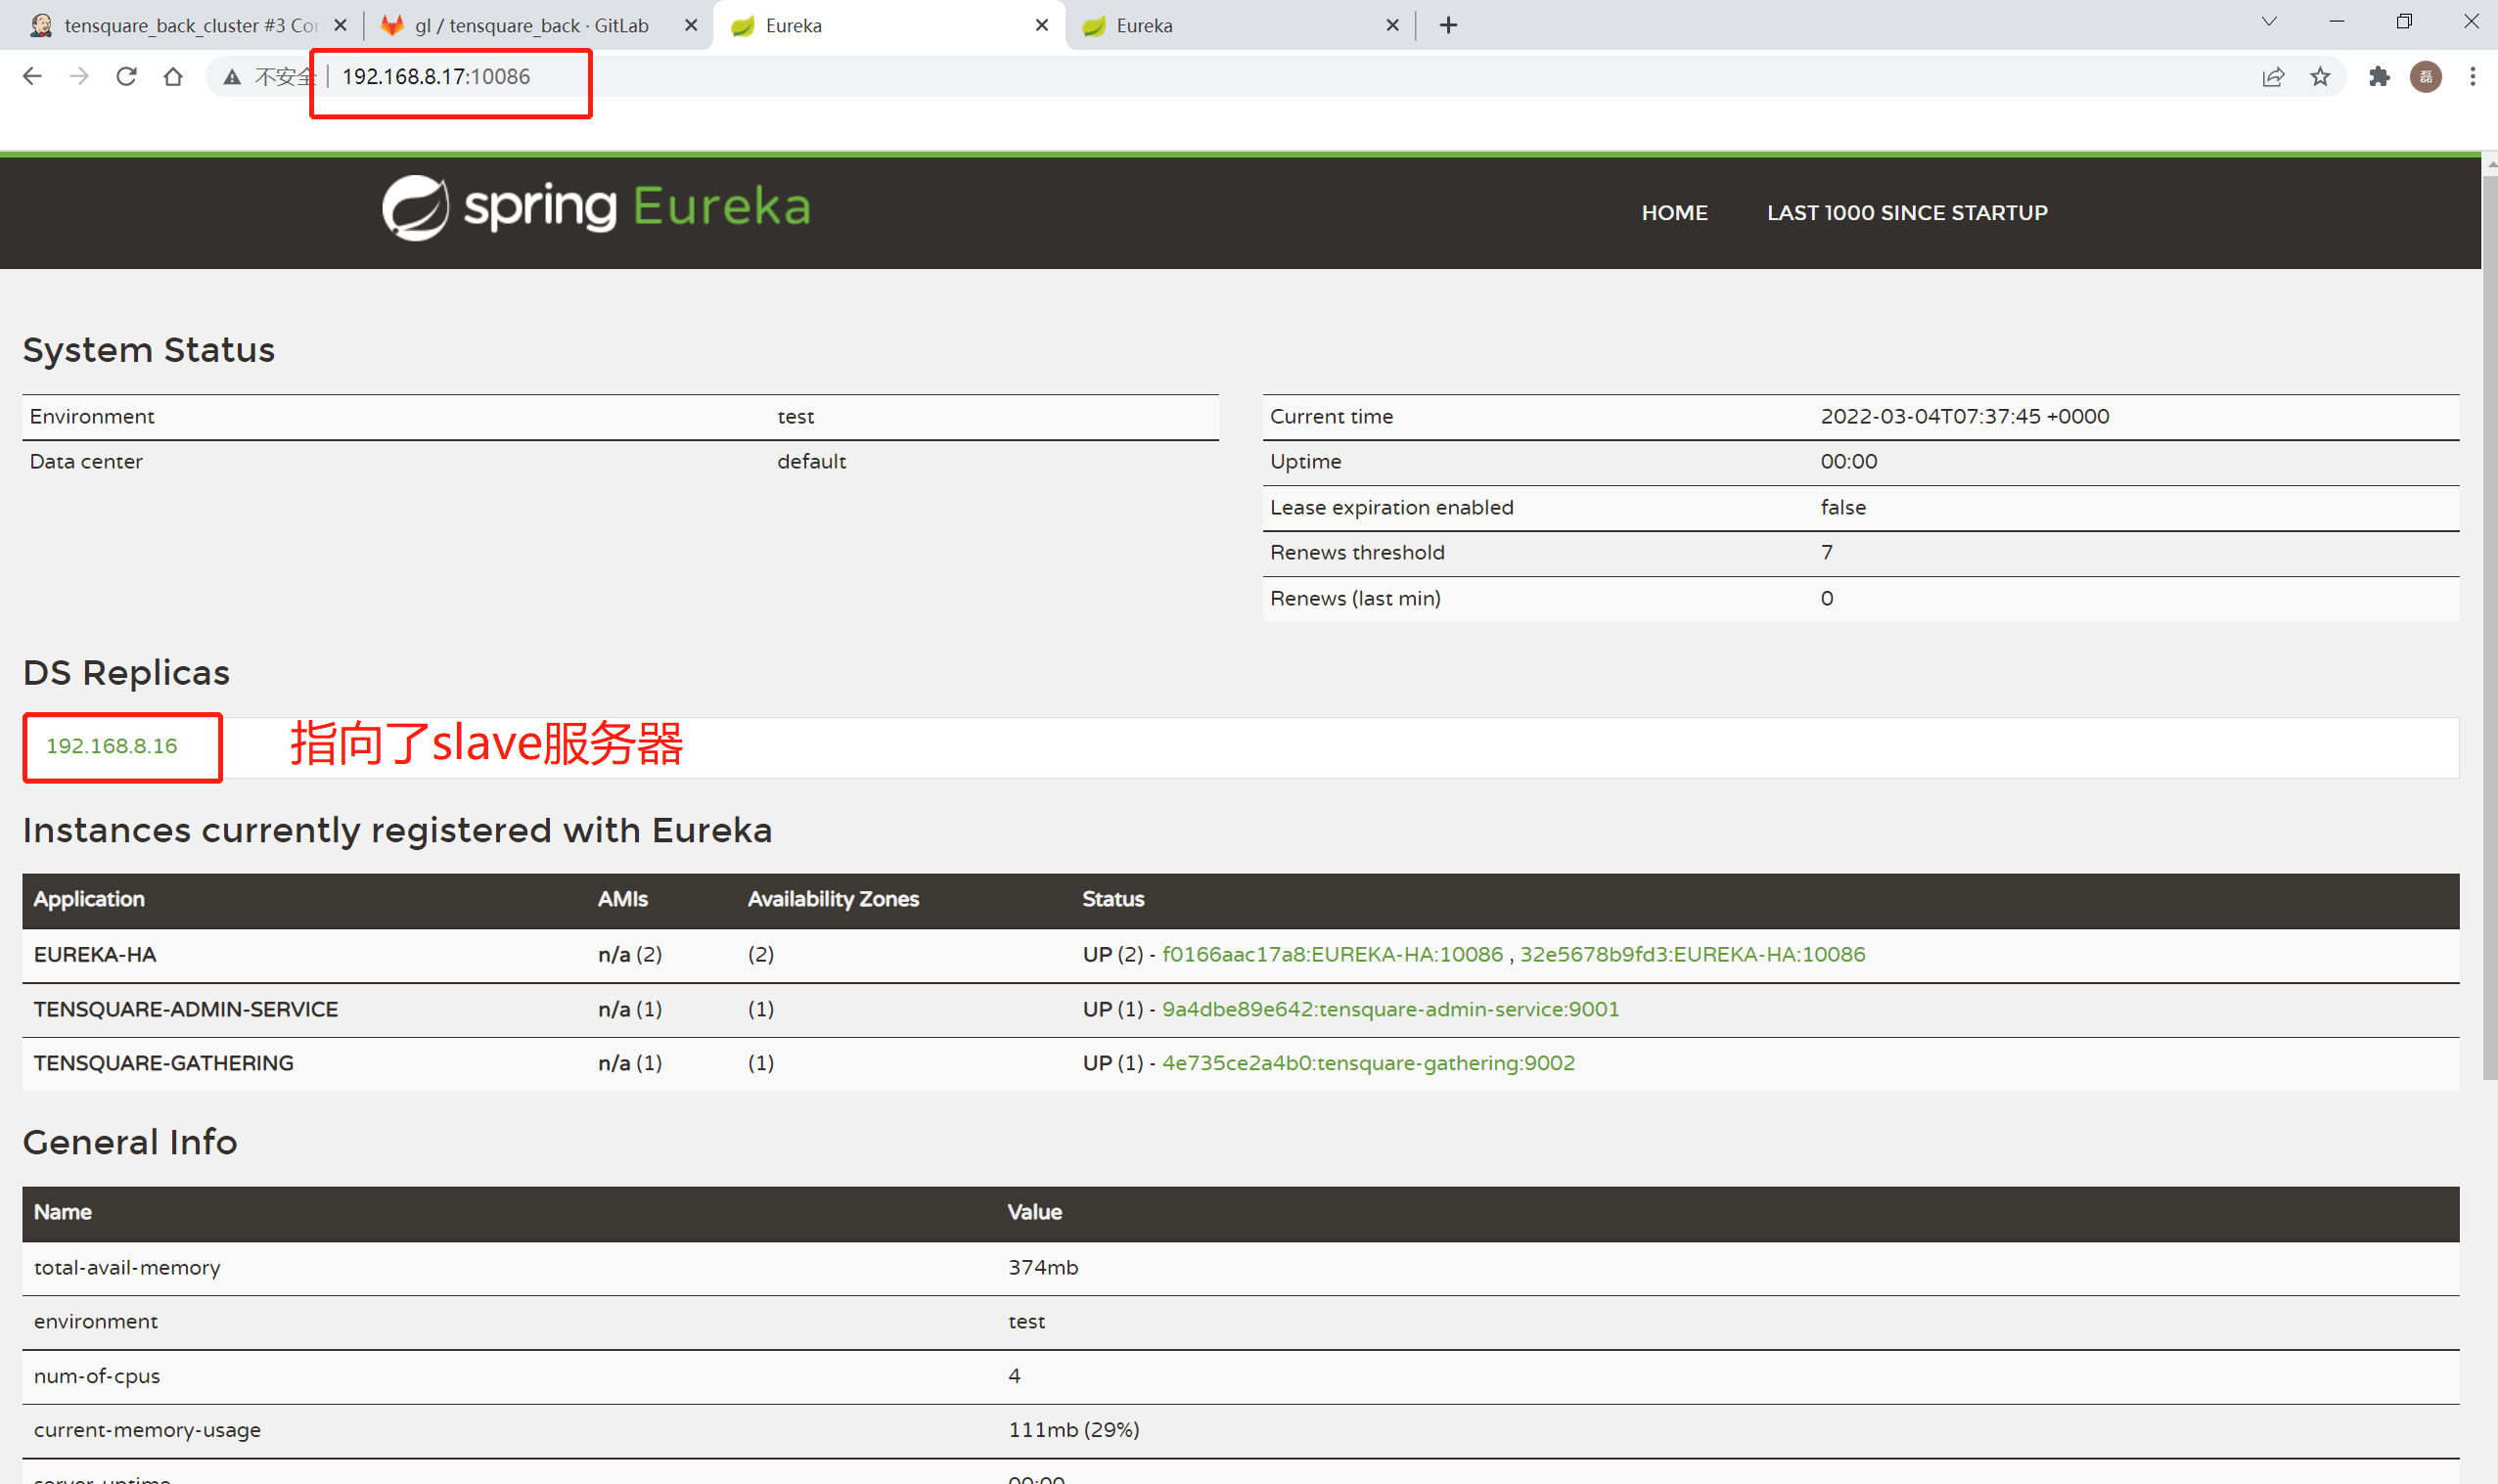The width and height of the screenshot is (2498, 1484).
Task: Click the AMIs column header
Action: point(622,899)
